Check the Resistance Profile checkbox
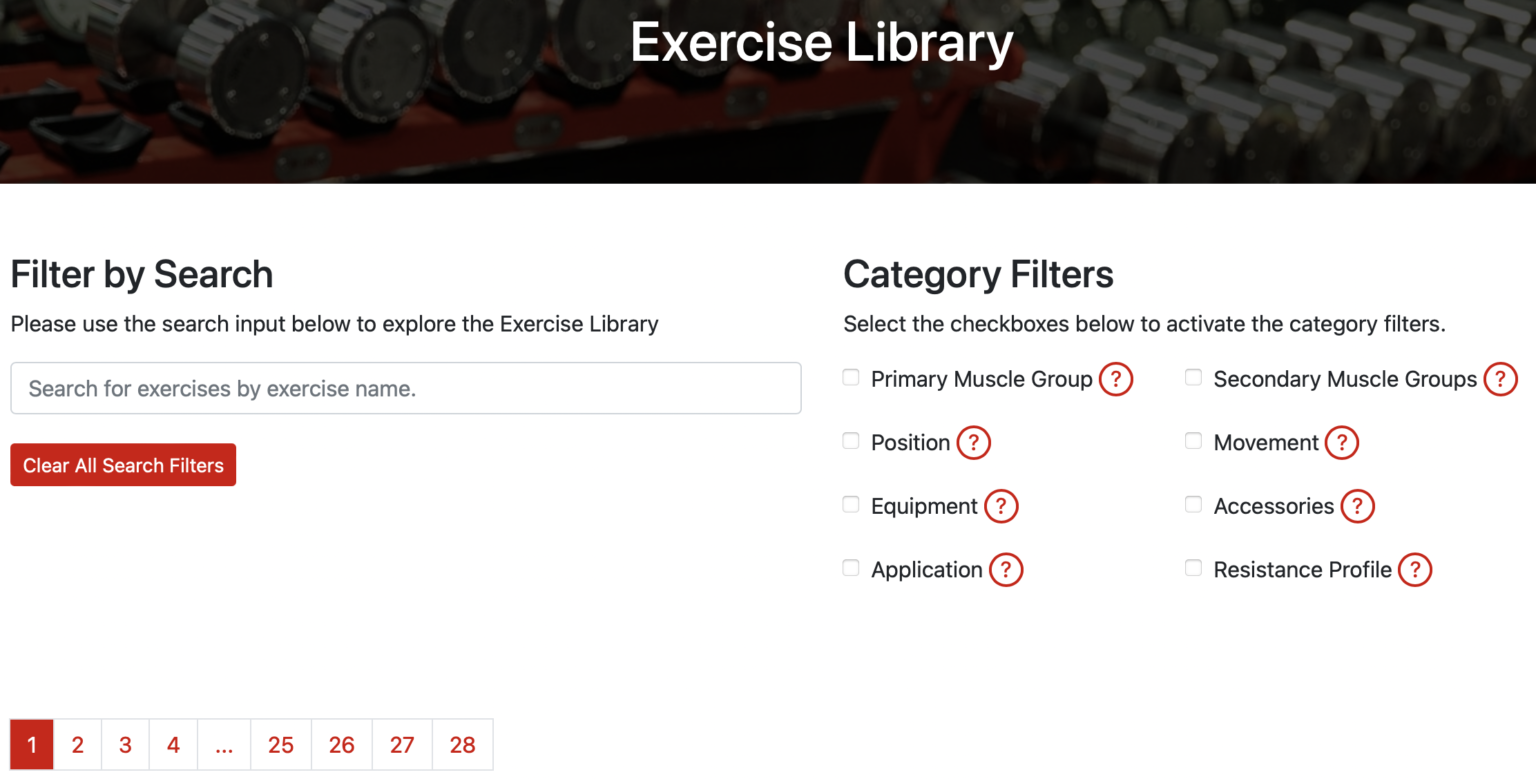 (x=1193, y=568)
